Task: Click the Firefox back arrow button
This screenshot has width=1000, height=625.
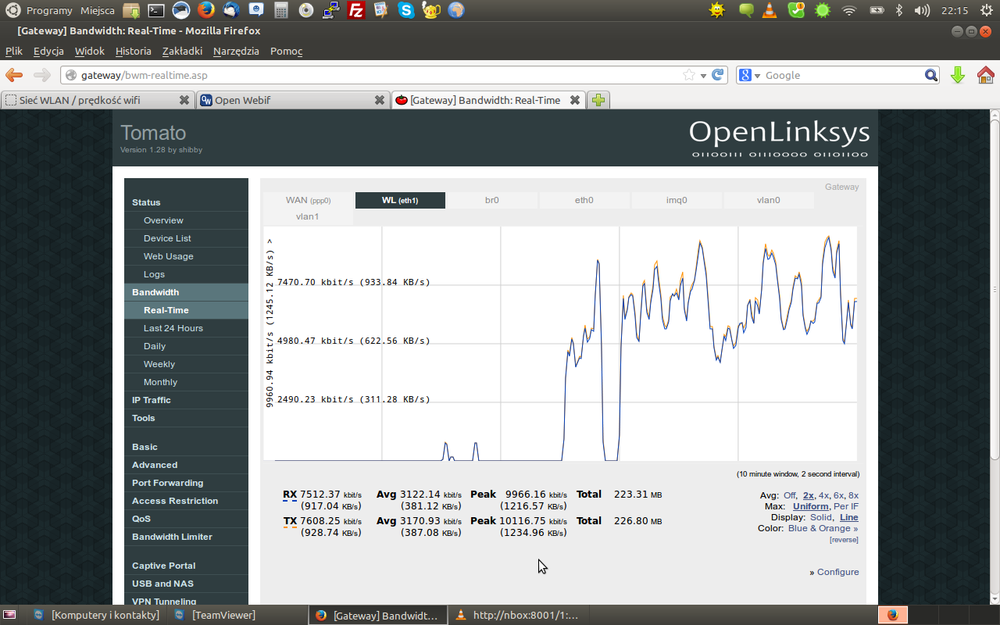Action: coord(14,75)
